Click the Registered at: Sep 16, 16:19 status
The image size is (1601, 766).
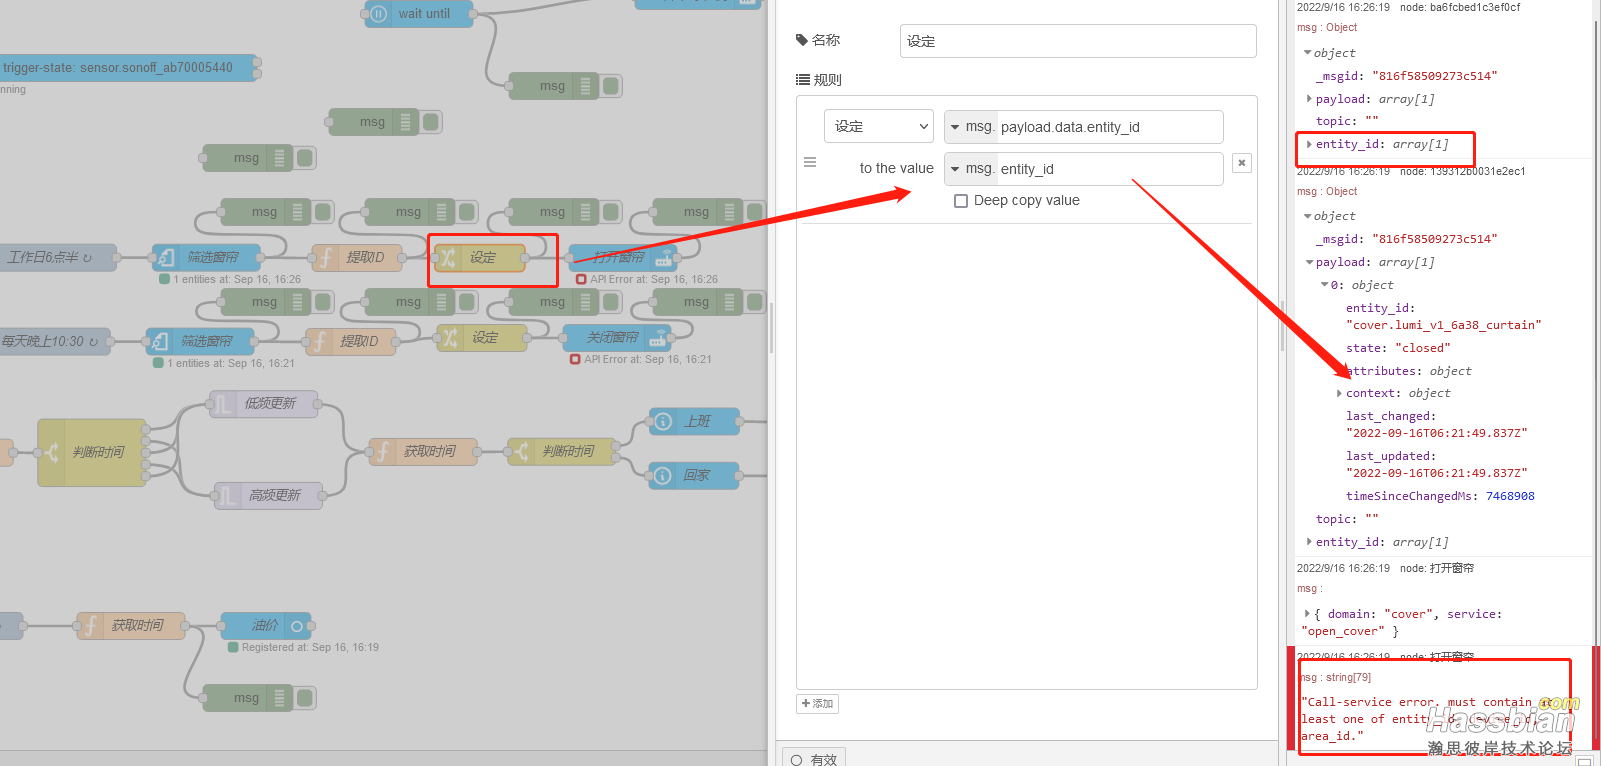point(304,647)
